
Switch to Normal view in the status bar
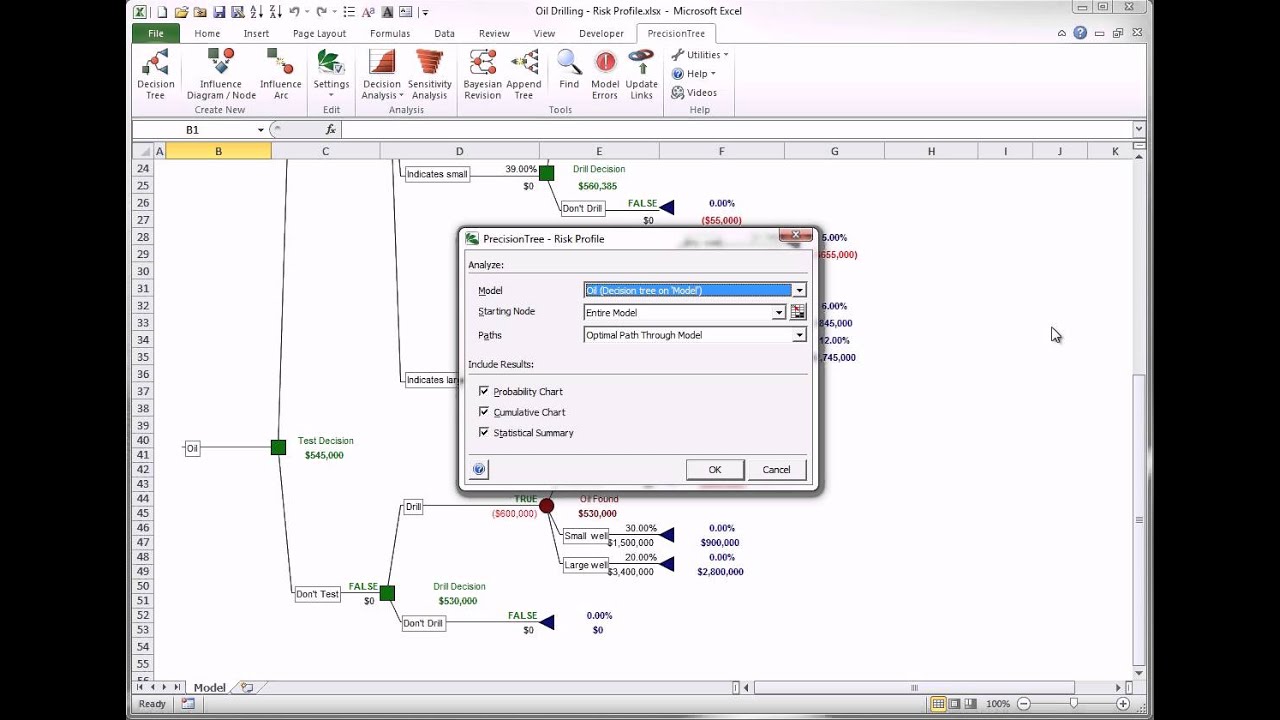[938, 704]
